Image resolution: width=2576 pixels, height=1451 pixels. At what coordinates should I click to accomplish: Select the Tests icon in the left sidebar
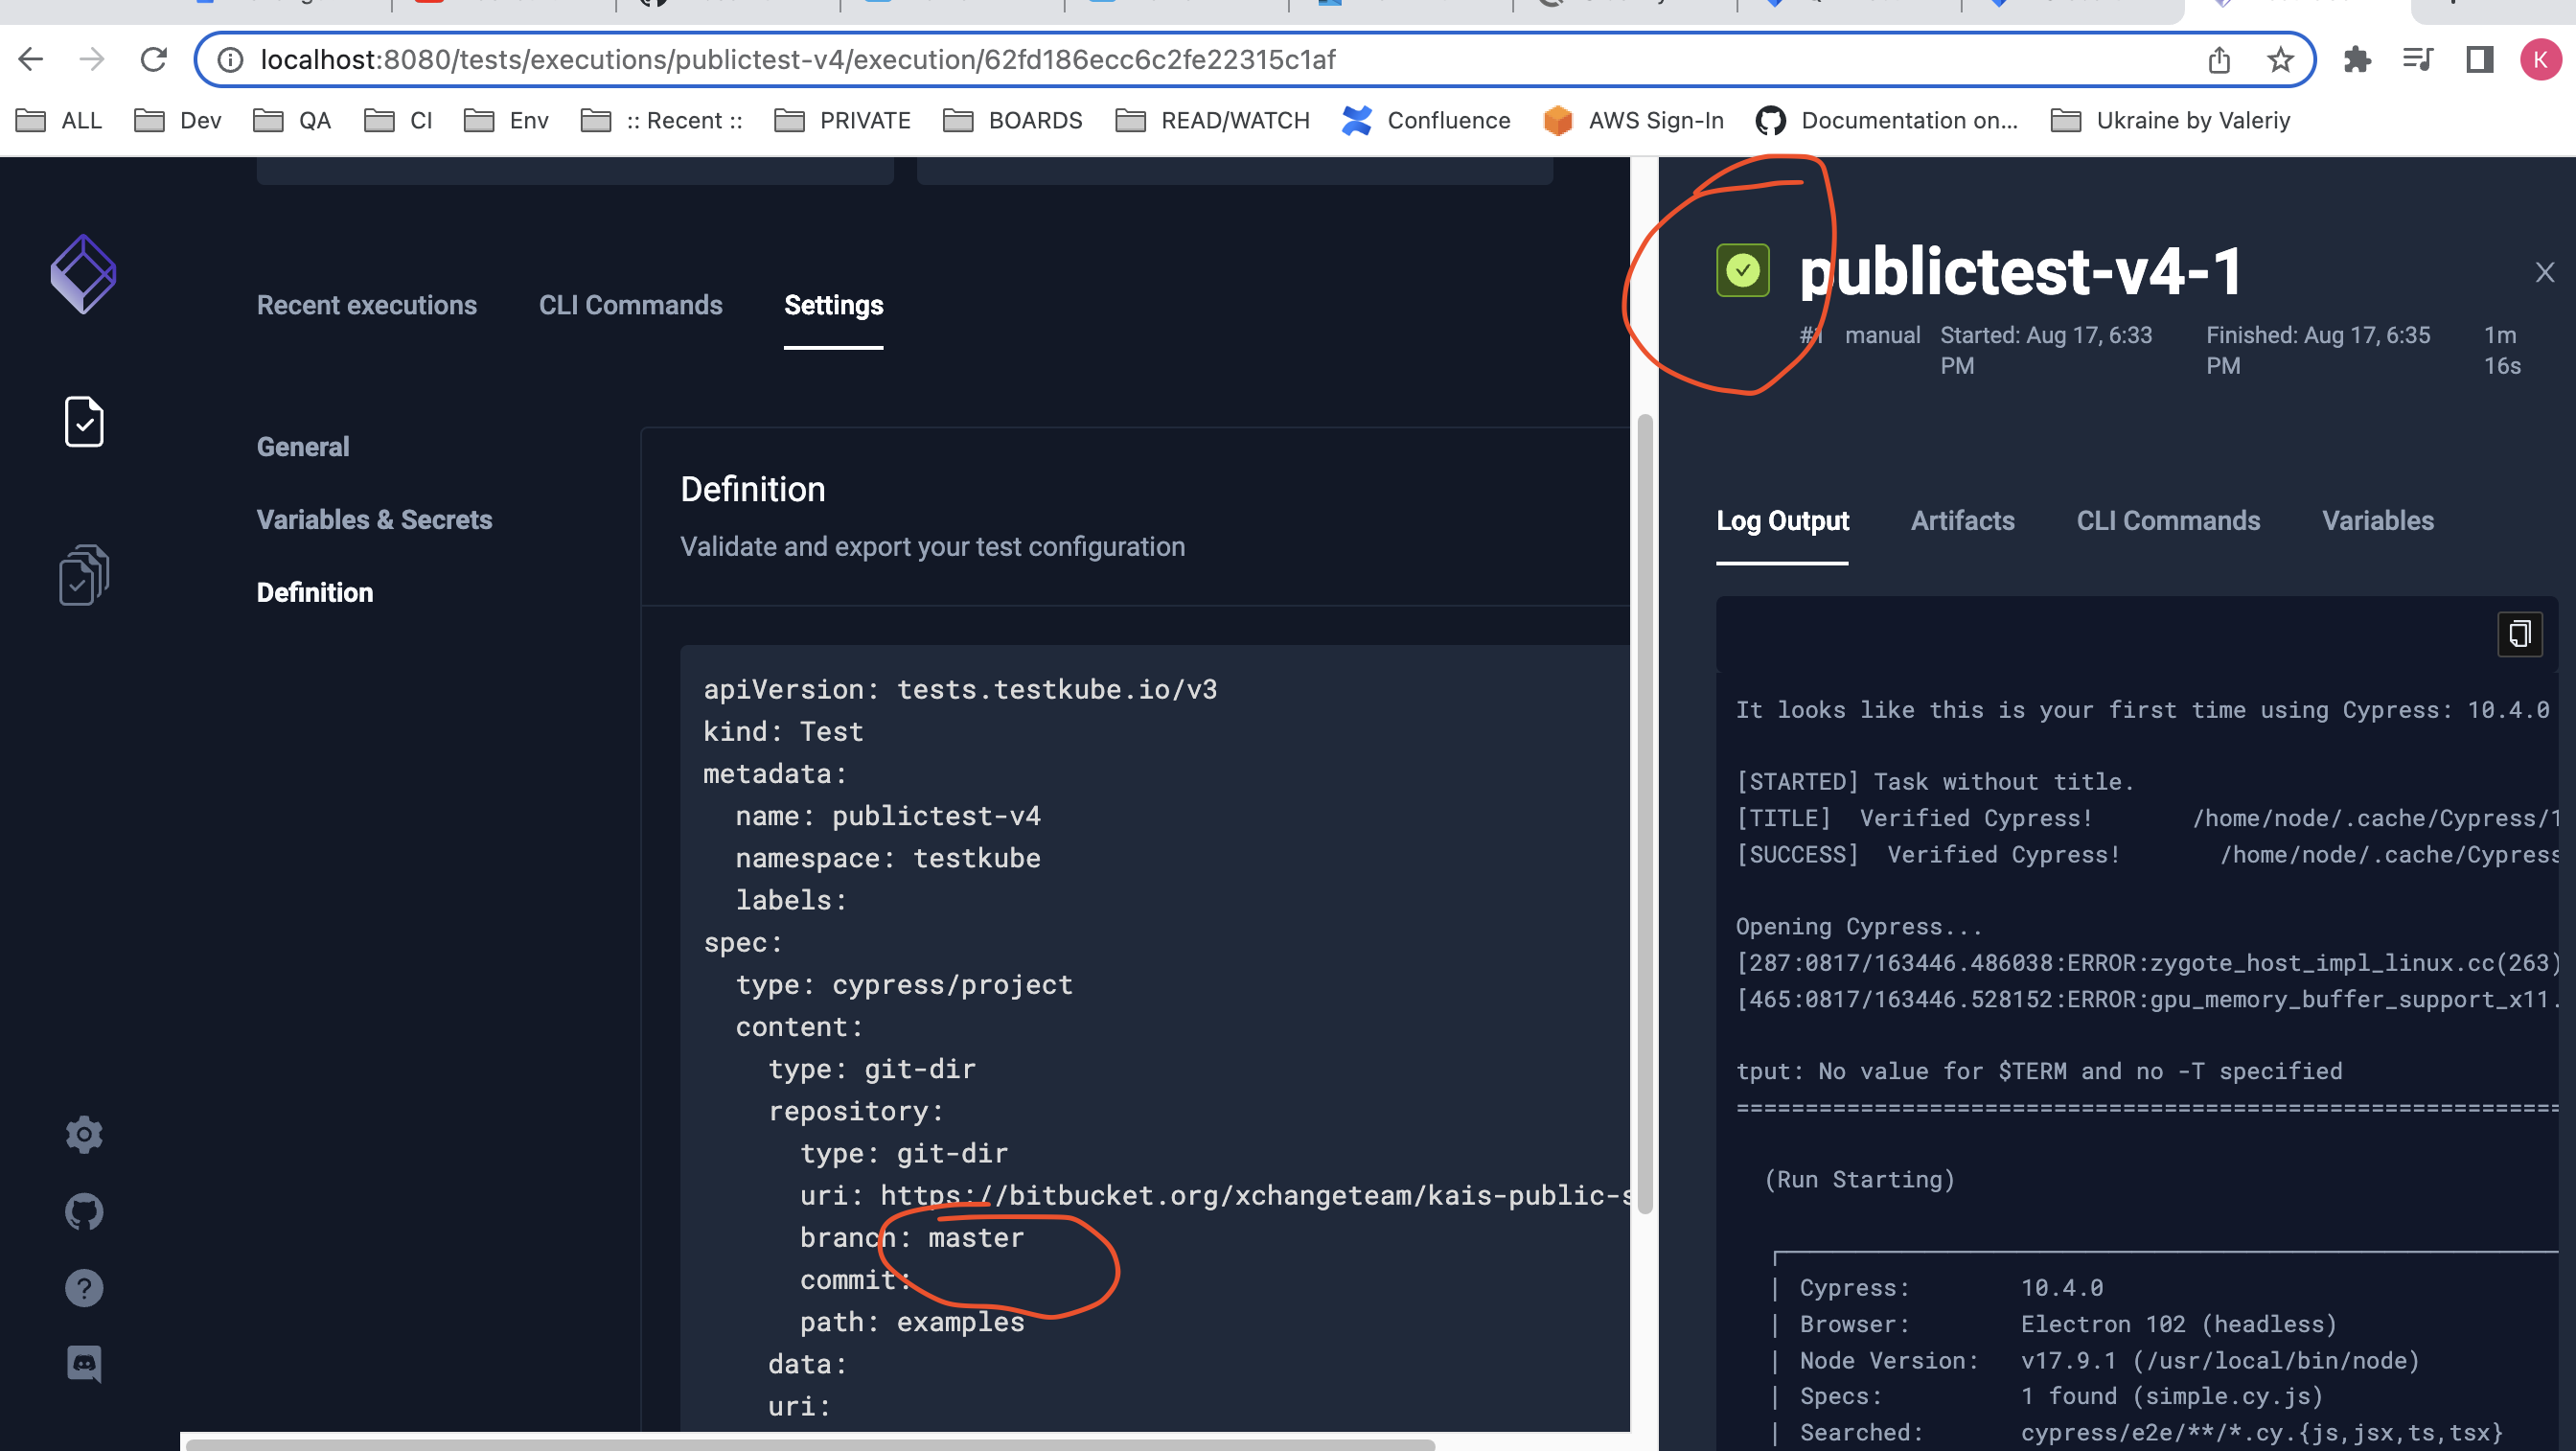pos(83,421)
